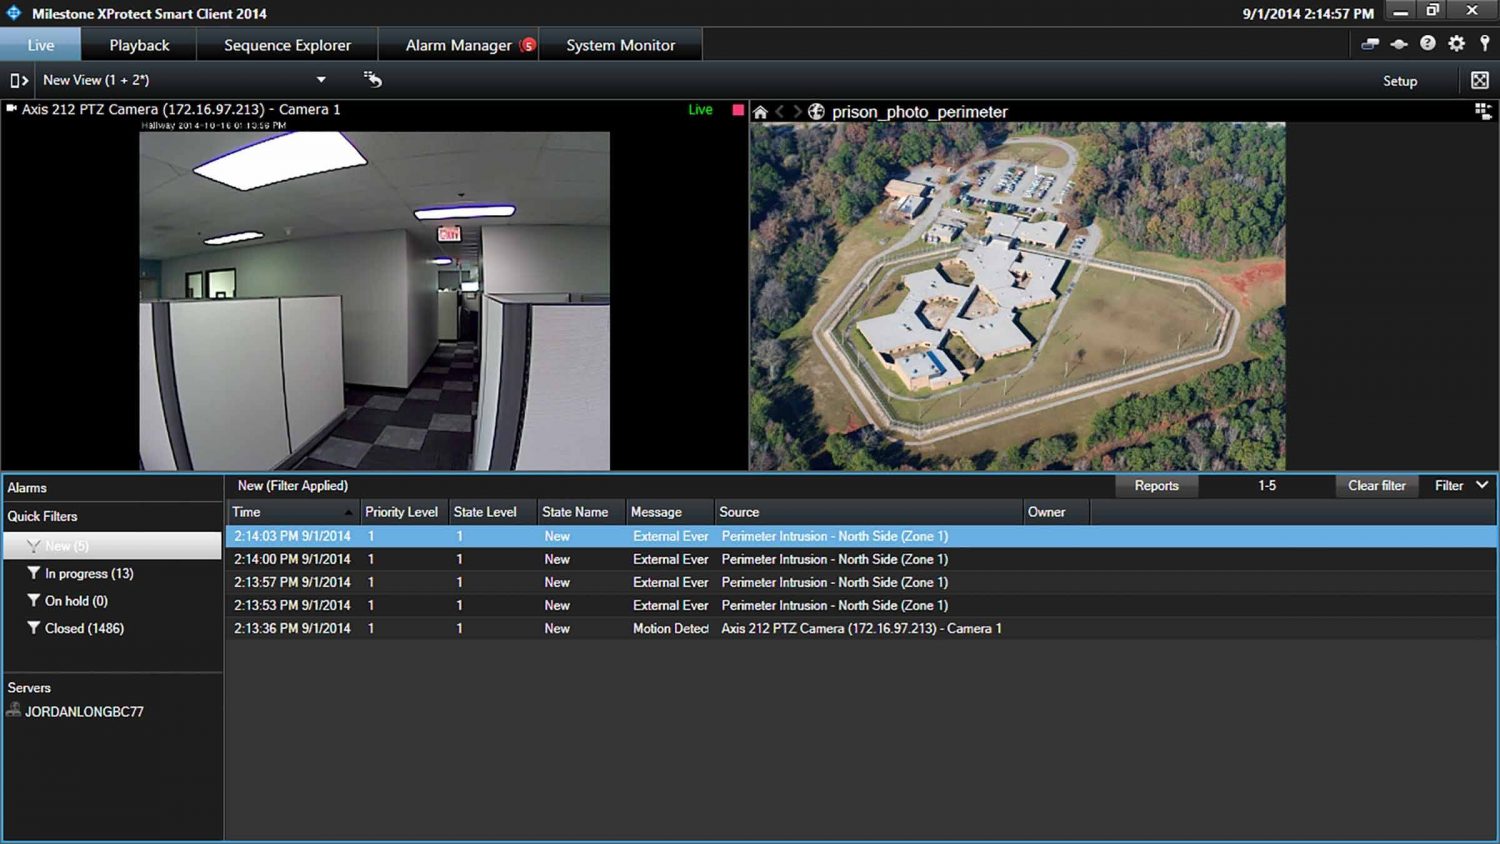The image size is (1500, 844).
Task: Open the Alarm Manager tab
Action: (460, 44)
